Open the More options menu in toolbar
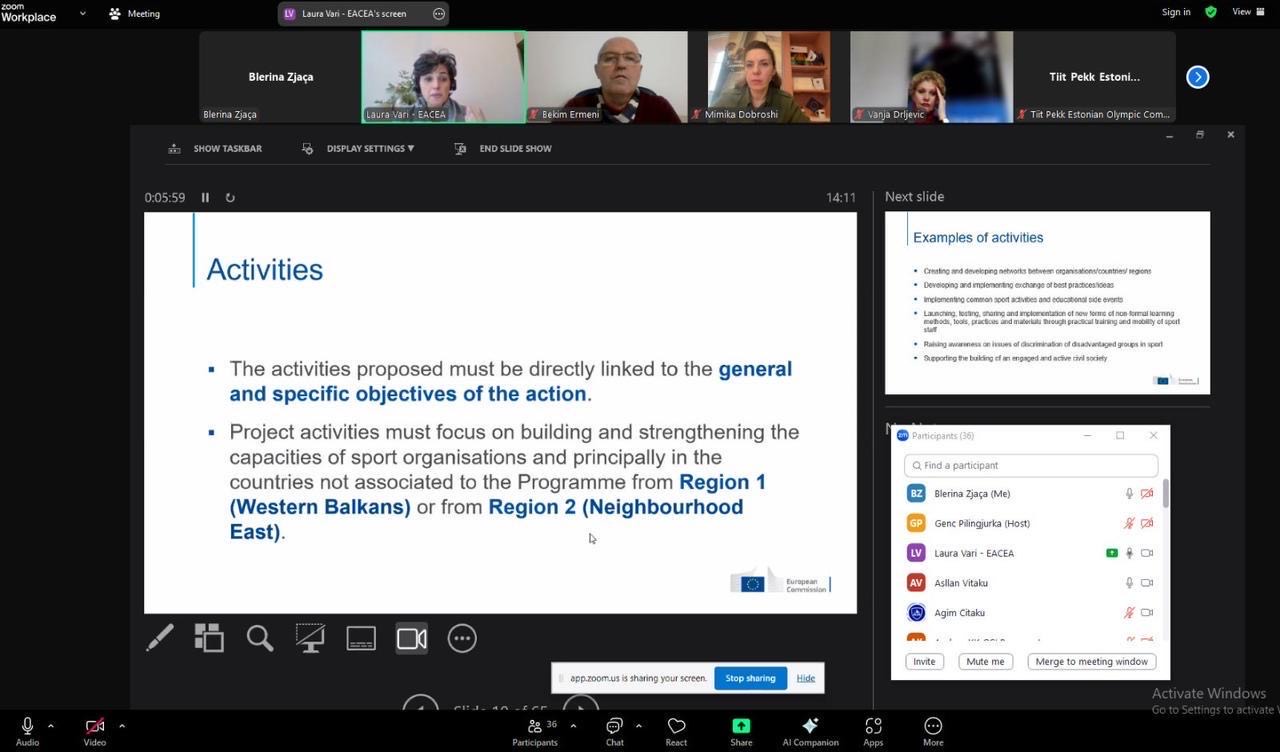 point(933,731)
